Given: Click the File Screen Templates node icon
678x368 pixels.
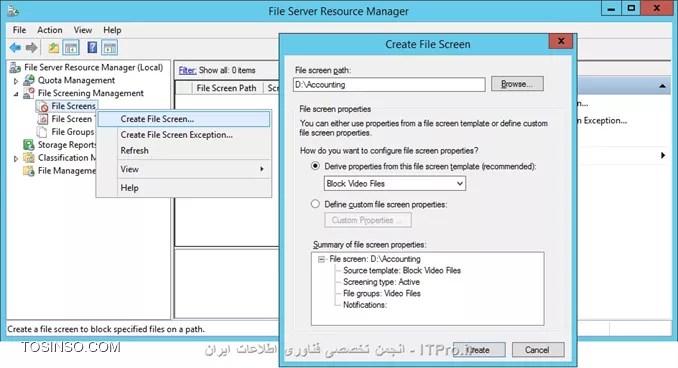Looking at the screenshot, I should 43,119.
